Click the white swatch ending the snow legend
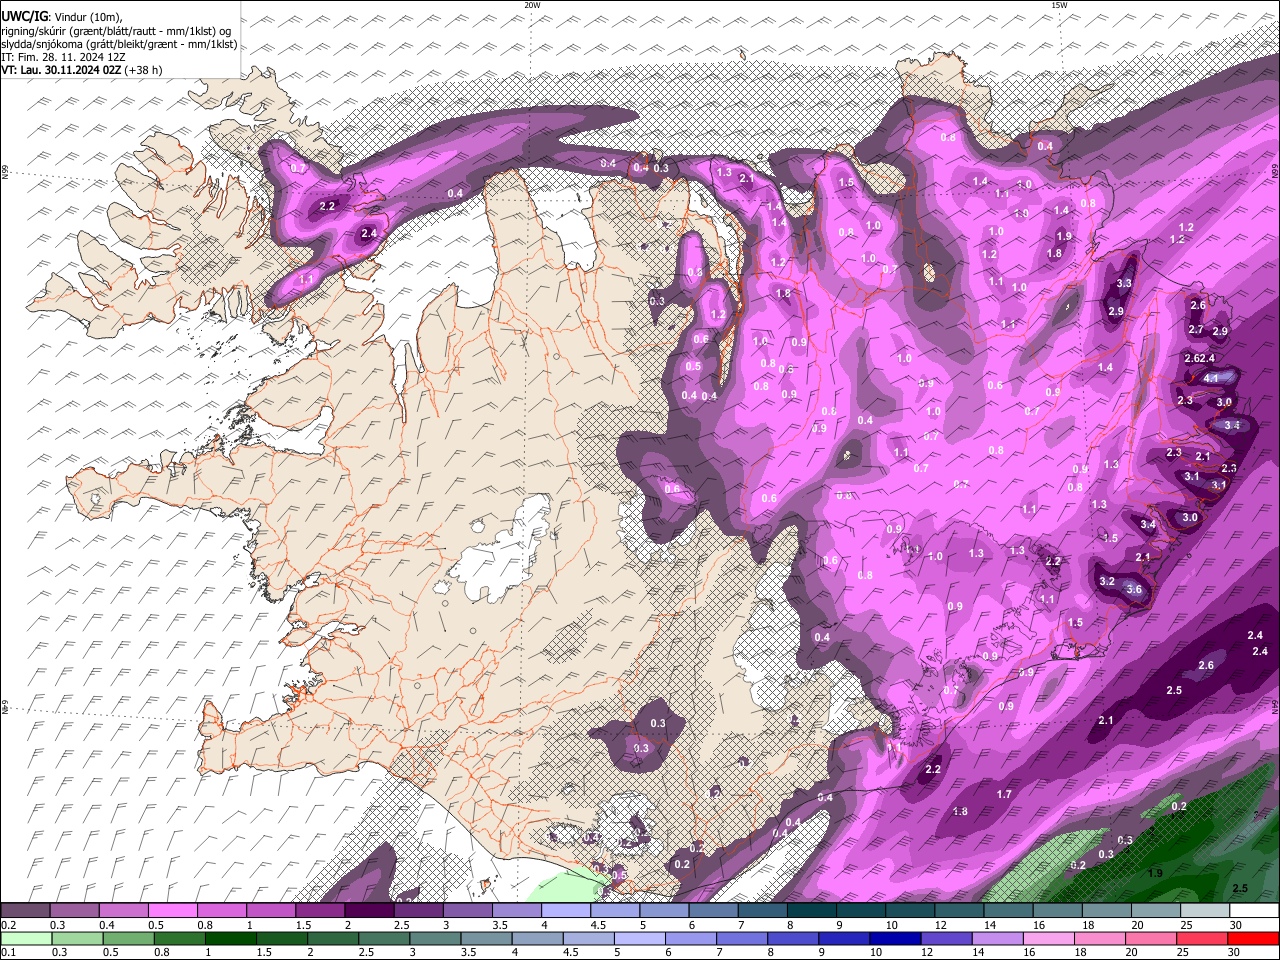1280x960 pixels. pyautogui.click(x=1253, y=910)
